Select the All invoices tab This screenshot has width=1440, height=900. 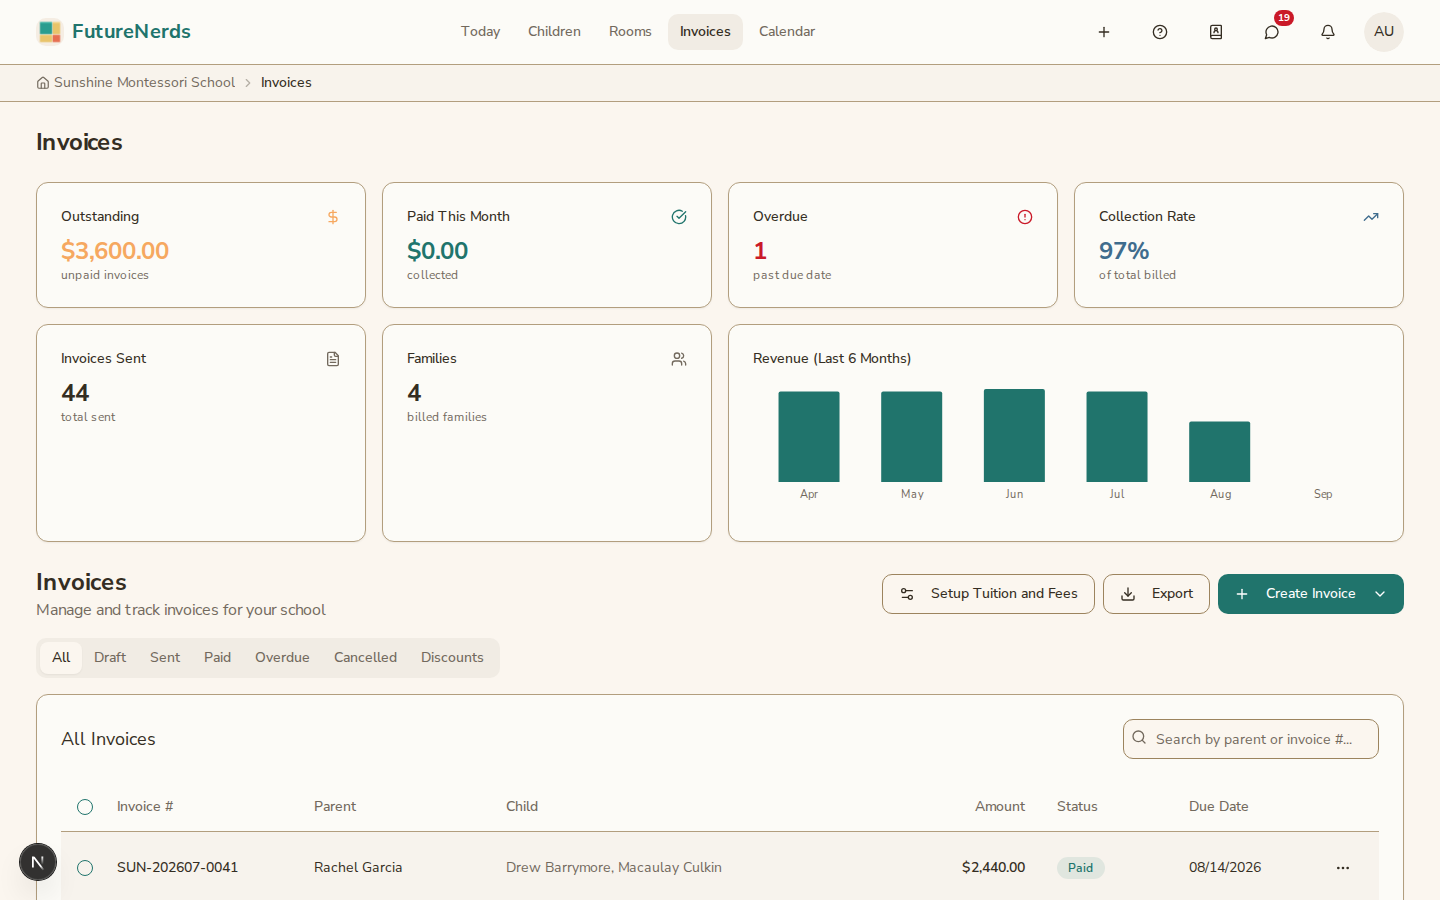[x=61, y=658]
